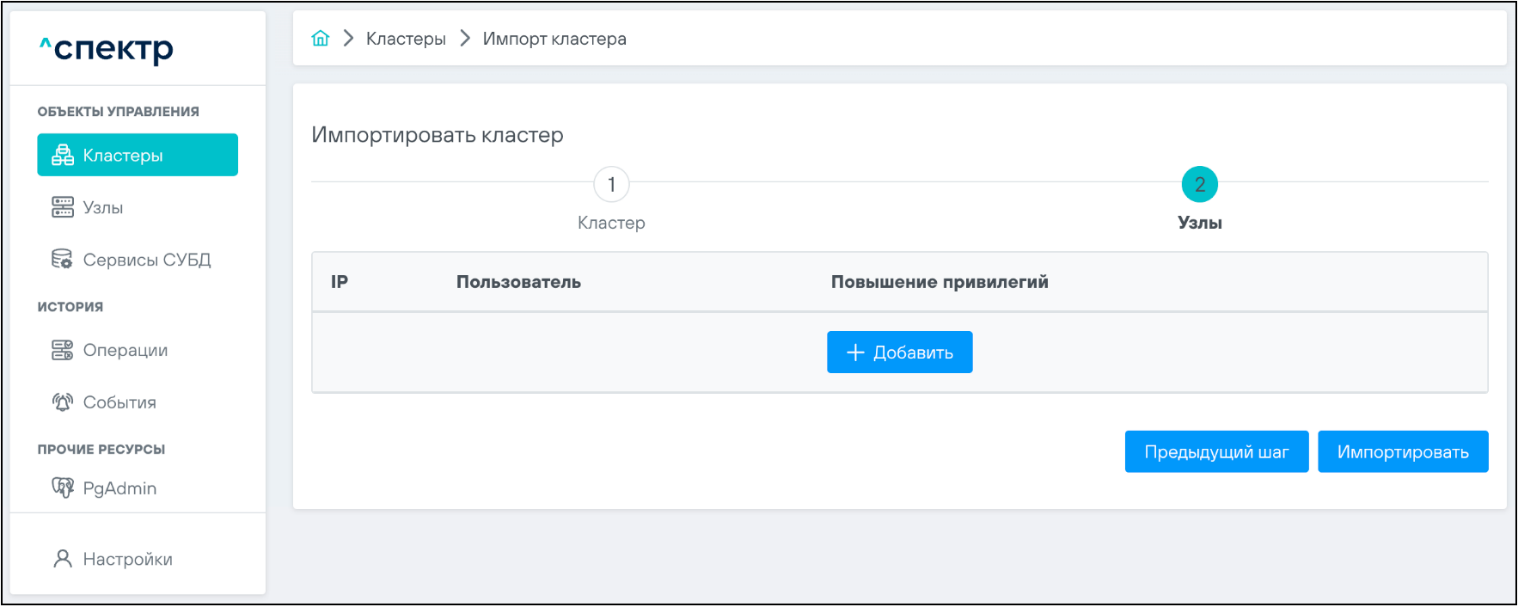
Task: Navigate to Кластеры in the breadcrumb
Action: [x=406, y=39]
